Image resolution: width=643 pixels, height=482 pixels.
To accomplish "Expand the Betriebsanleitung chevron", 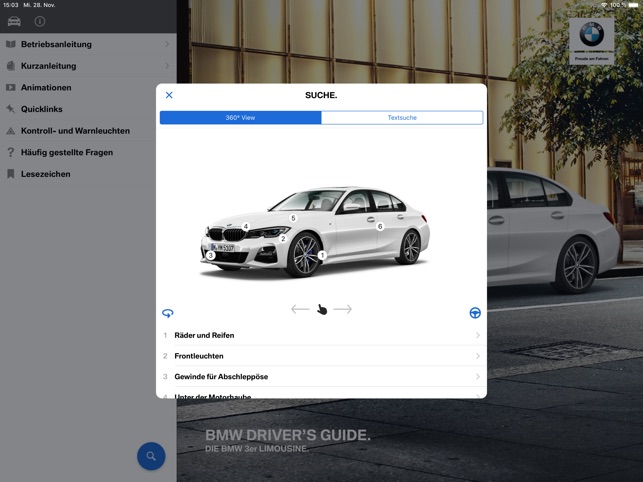I will click(167, 44).
